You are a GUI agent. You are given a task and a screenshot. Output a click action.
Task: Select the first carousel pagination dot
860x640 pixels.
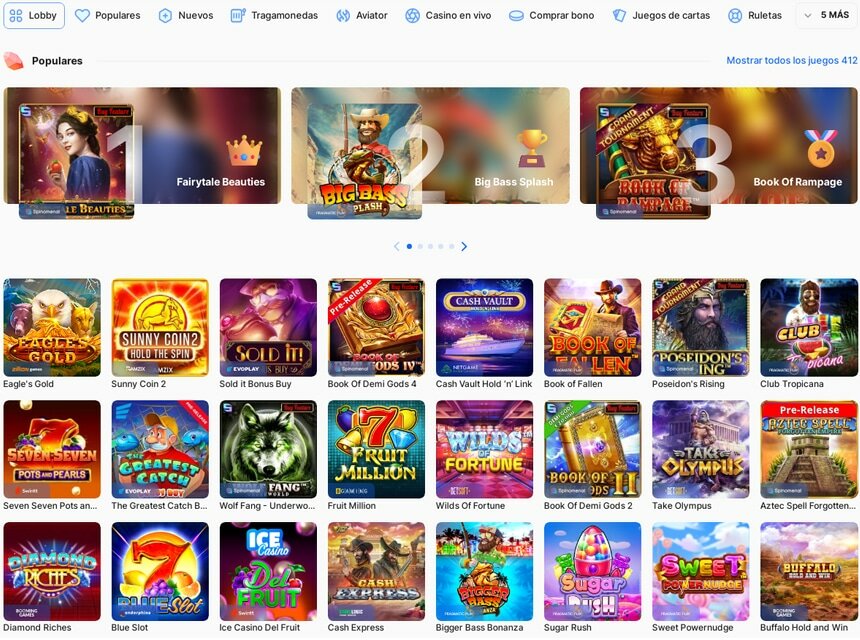pyautogui.click(x=409, y=246)
